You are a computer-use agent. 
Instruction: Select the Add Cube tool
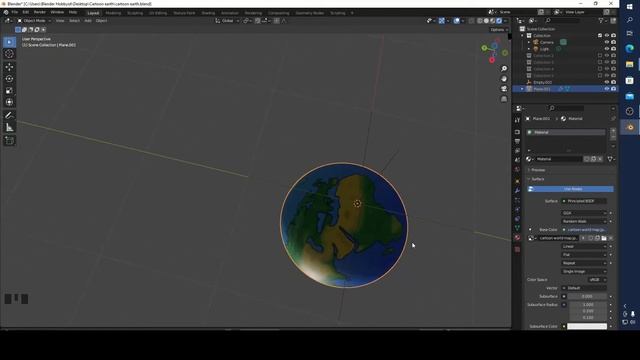[x=9, y=141]
